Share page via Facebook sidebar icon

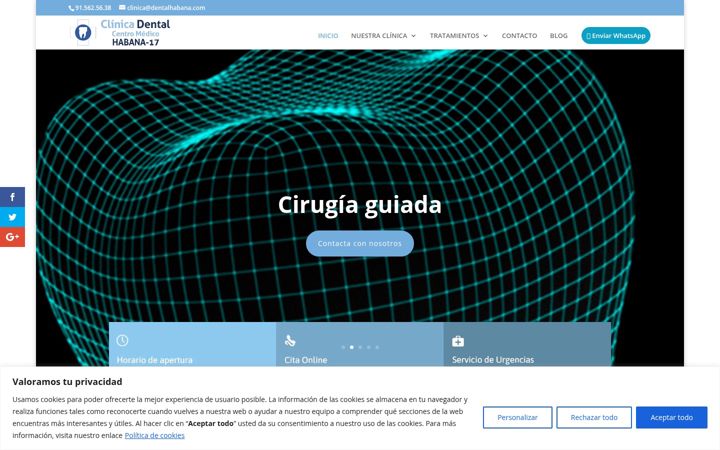click(12, 197)
